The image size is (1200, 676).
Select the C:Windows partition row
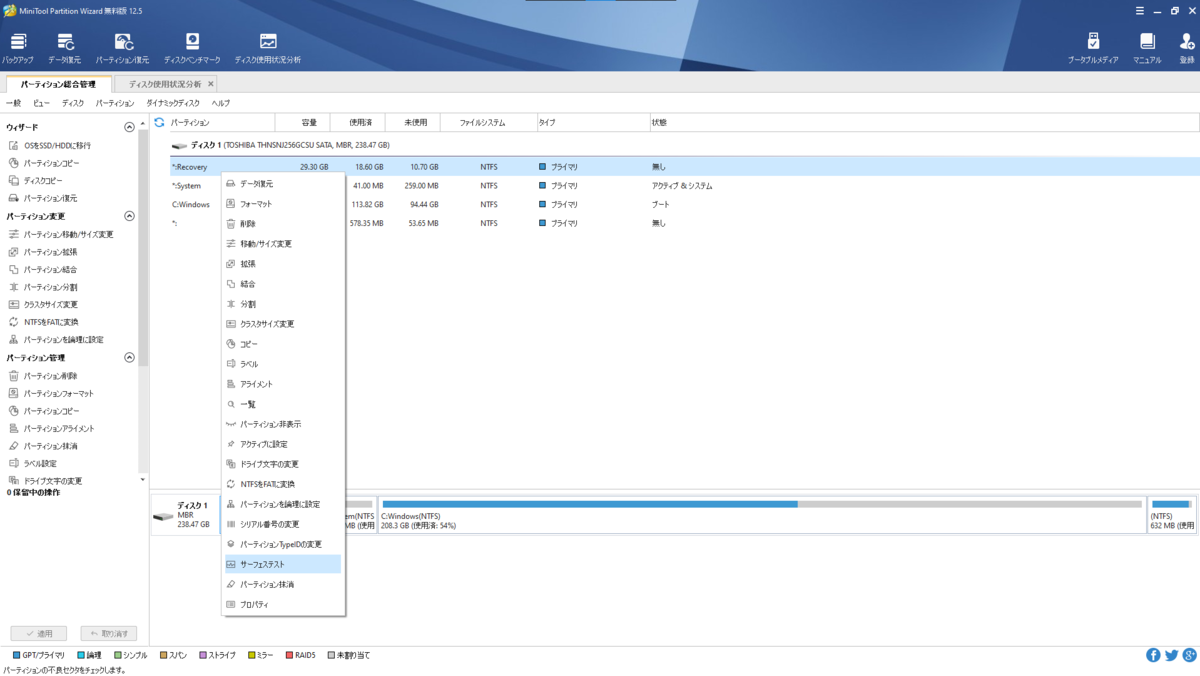pyautogui.click(x=684, y=204)
